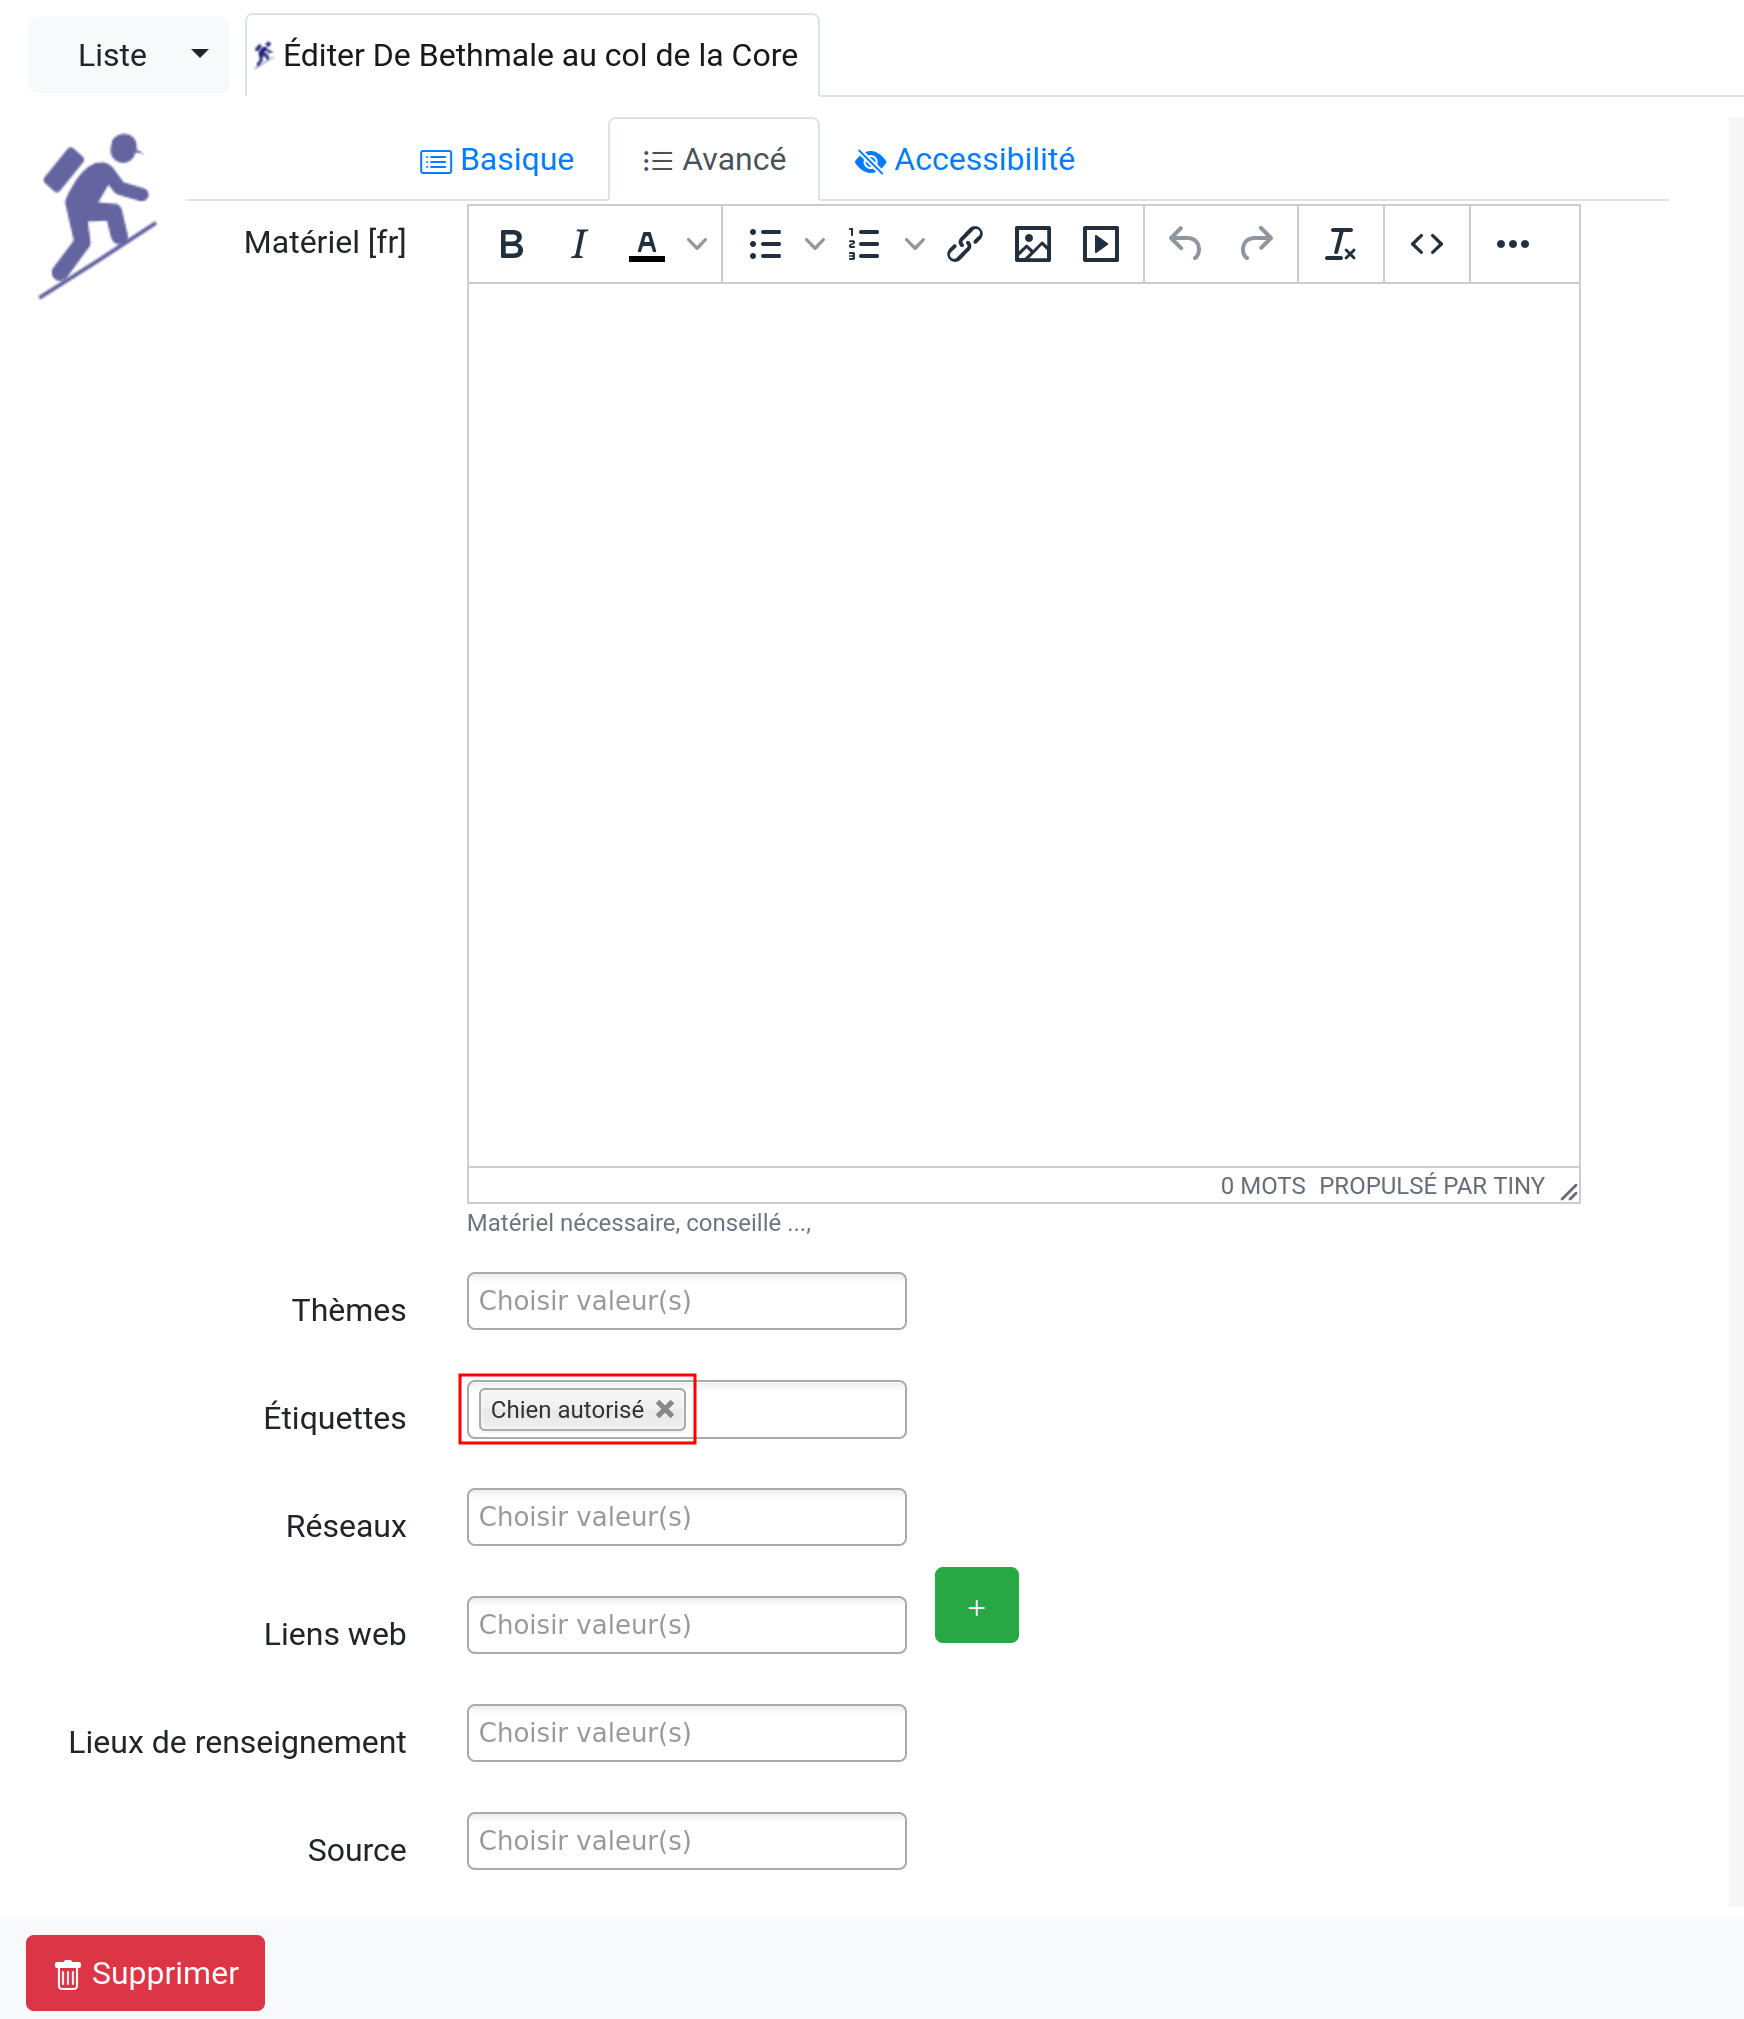Open source code view of editor
Screen dimensions: 1744x2019
click(1427, 244)
